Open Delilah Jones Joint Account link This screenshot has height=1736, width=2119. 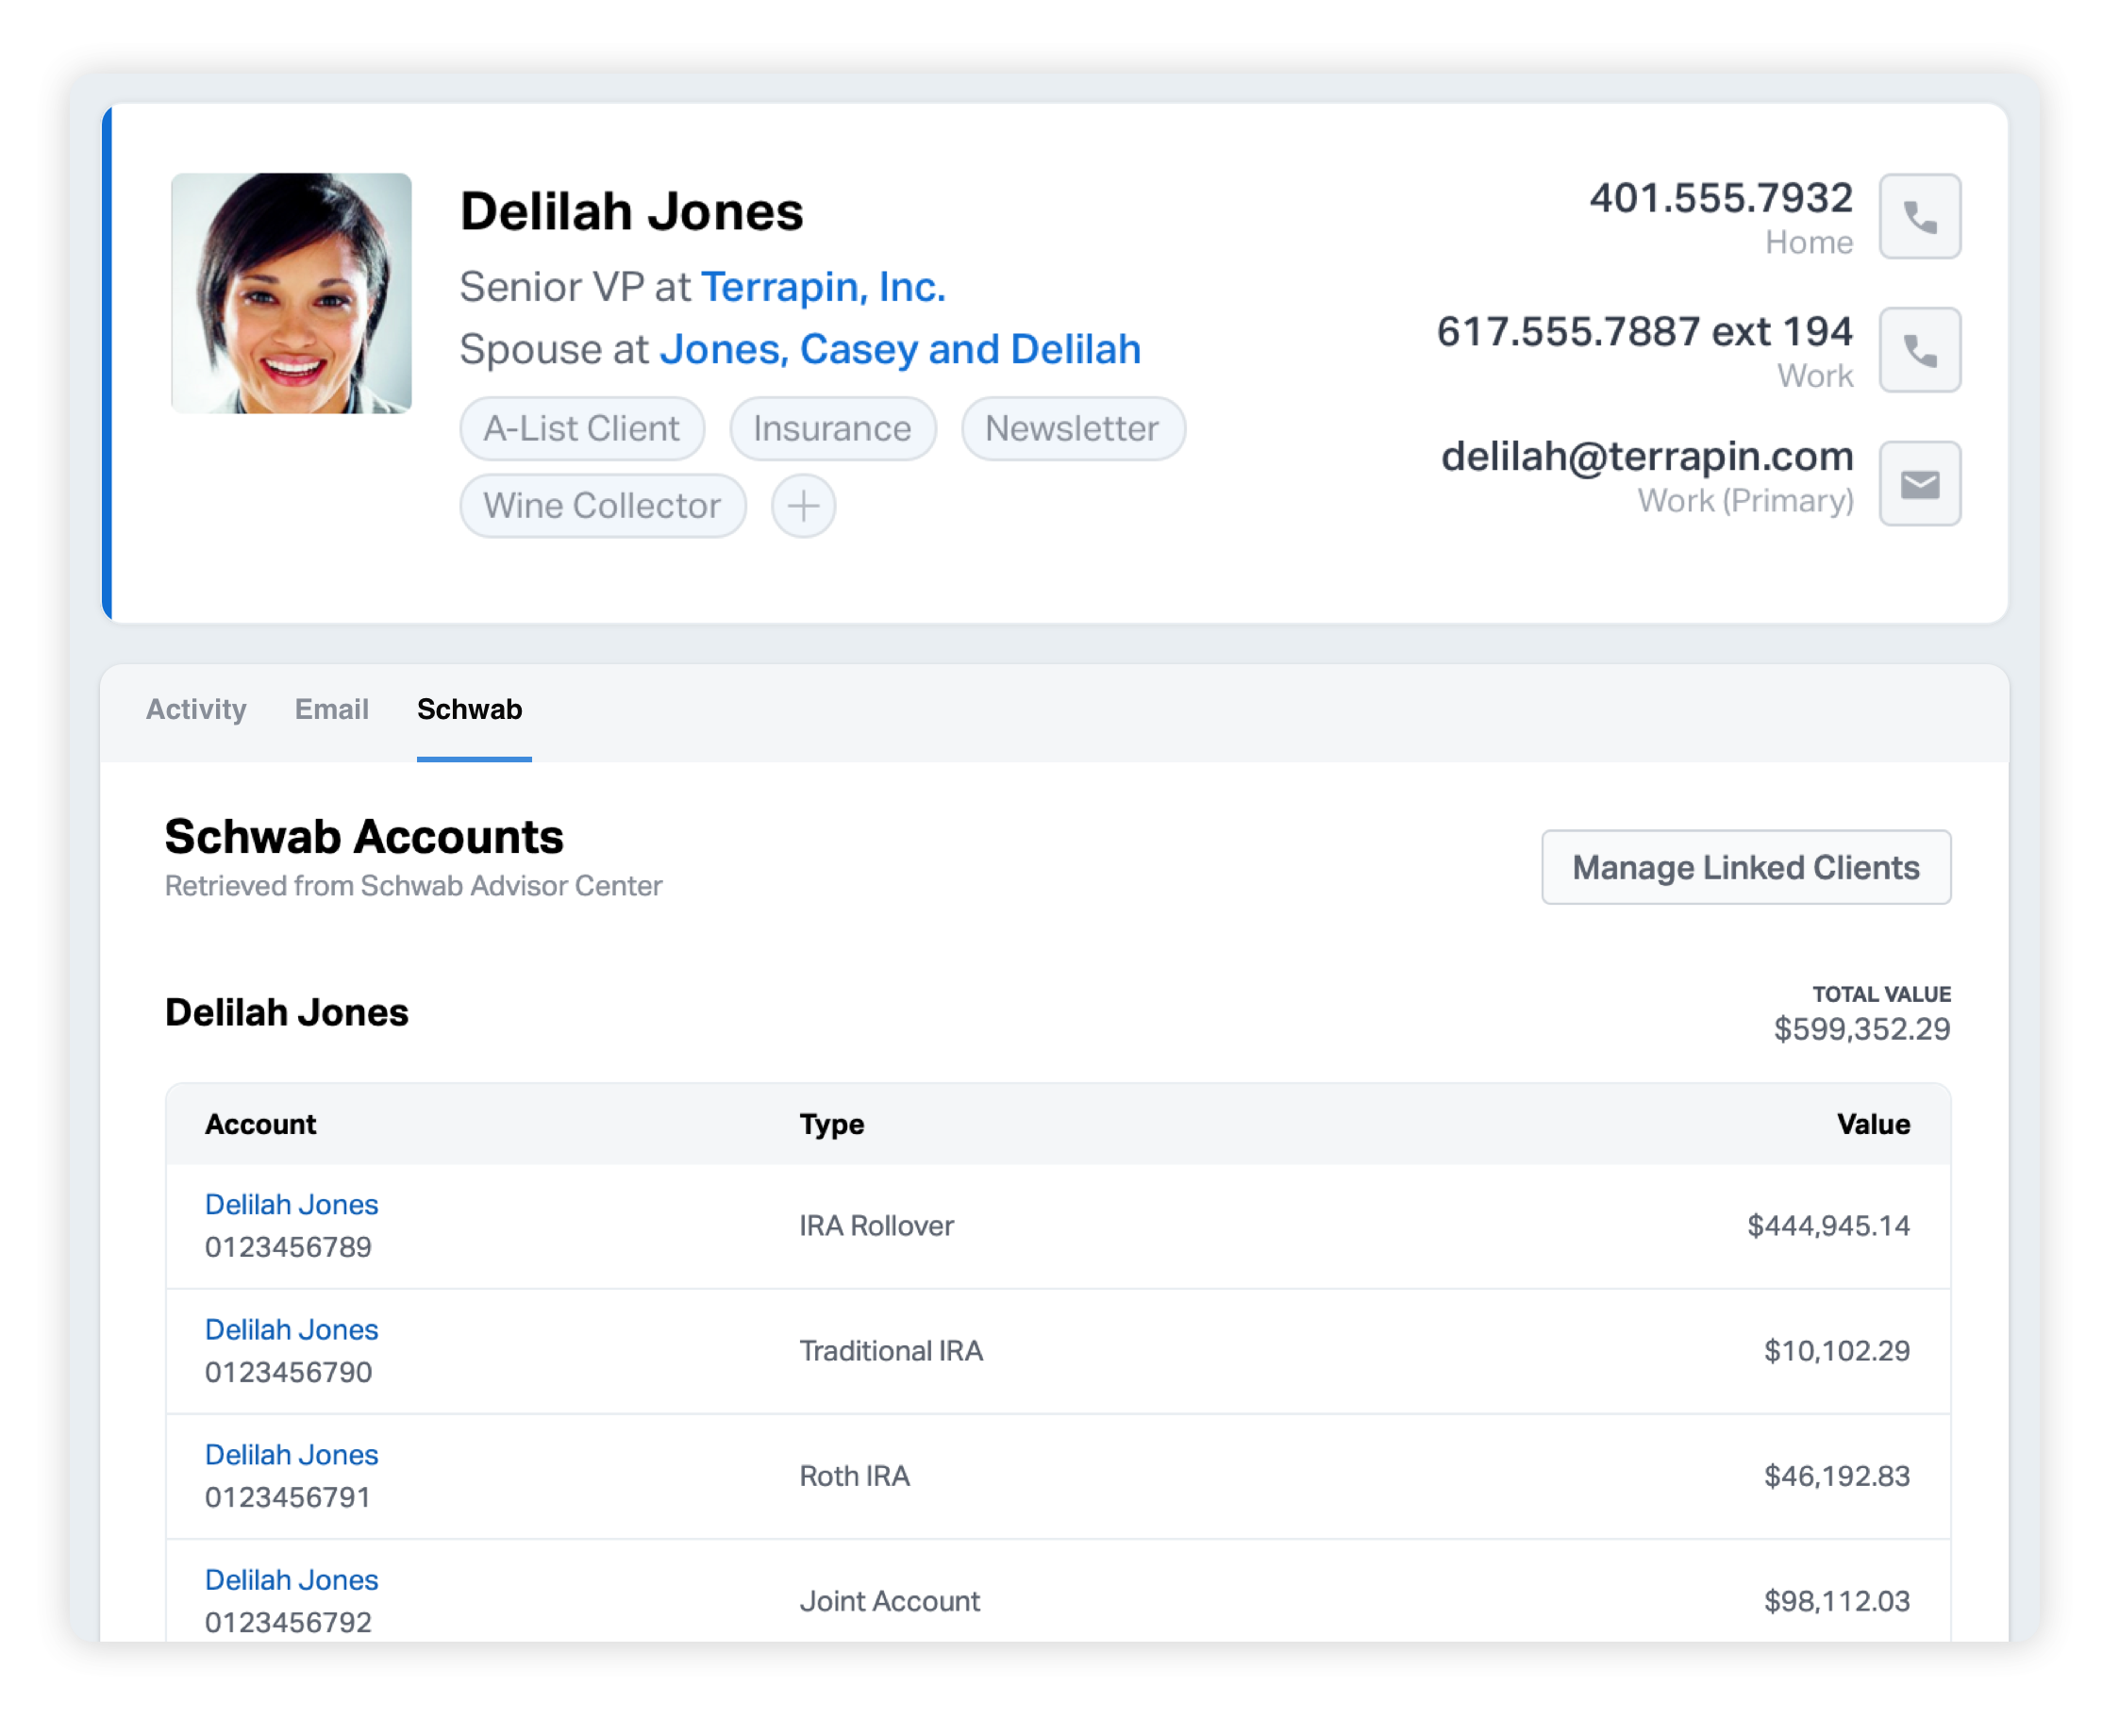click(291, 1579)
